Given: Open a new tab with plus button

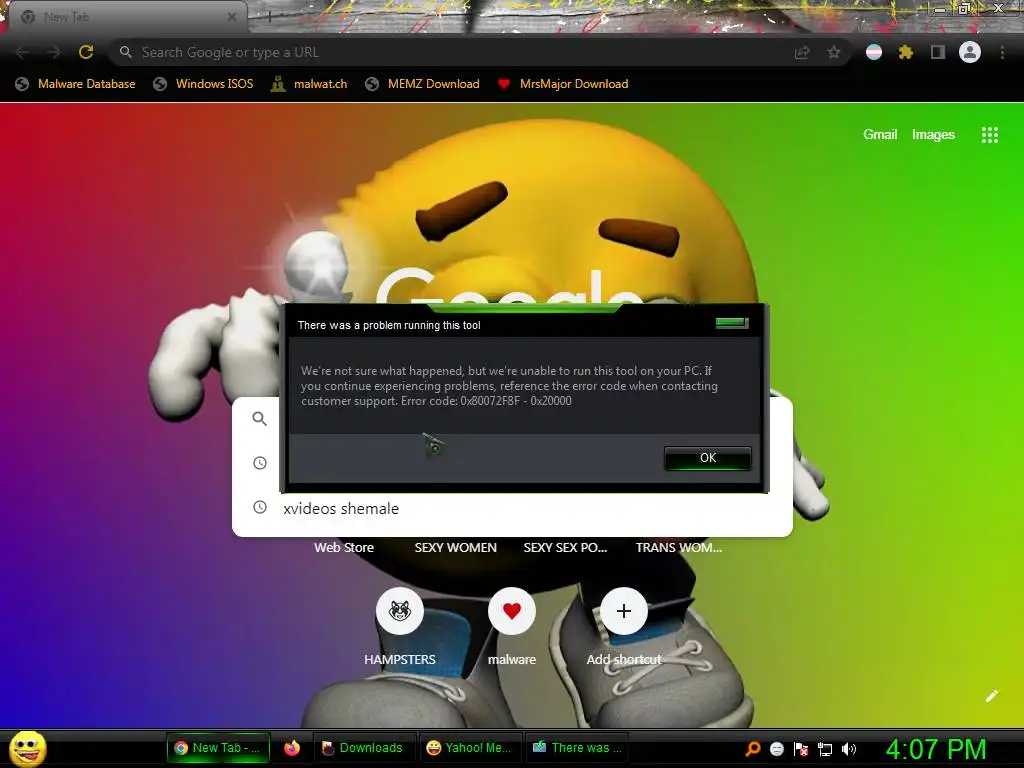Looking at the screenshot, I should (269, 17).
